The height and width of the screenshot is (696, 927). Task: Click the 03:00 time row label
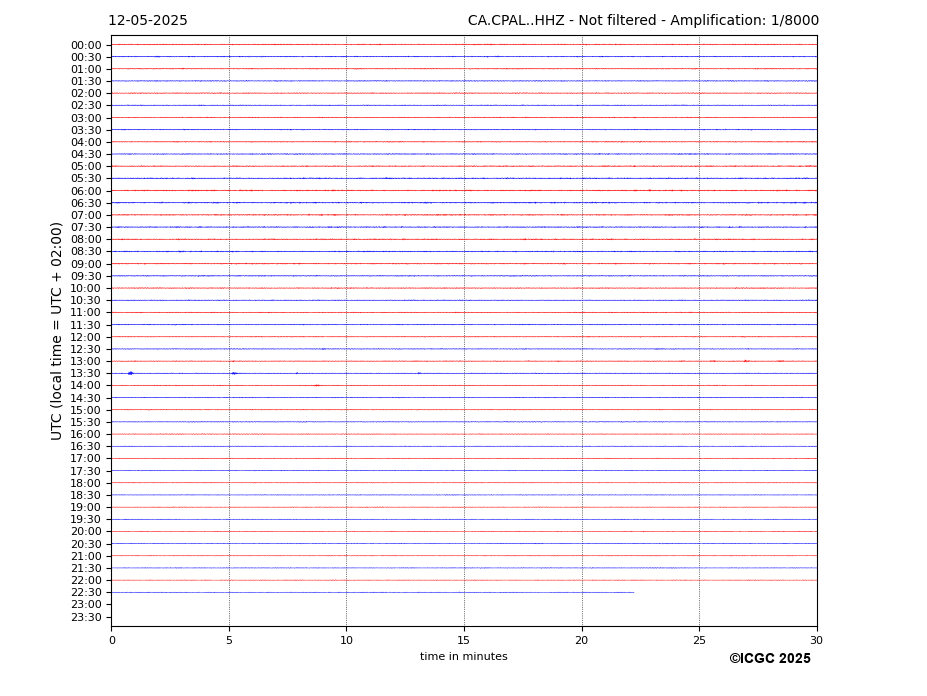[86, 118]
